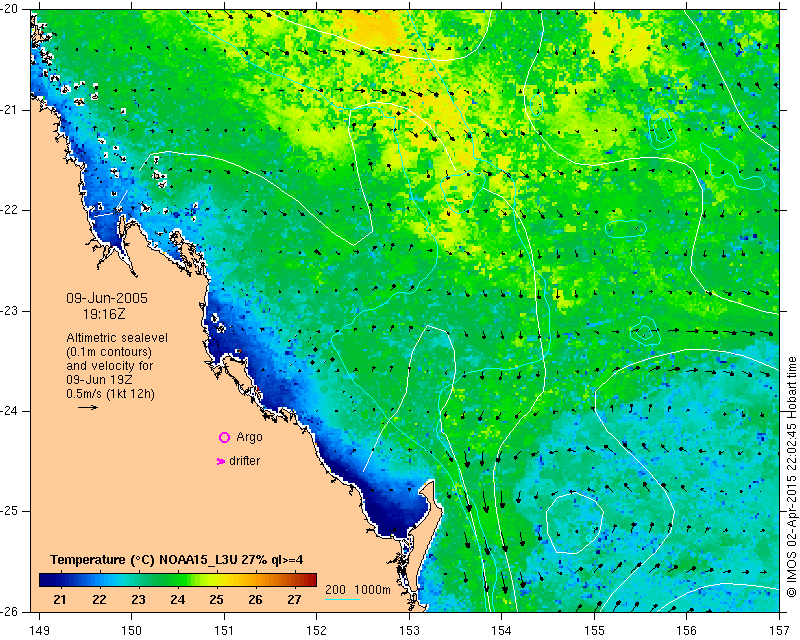This screenshot has height=640, width=800.
Task: Click the latitude label -21
Action: [9, 110]
